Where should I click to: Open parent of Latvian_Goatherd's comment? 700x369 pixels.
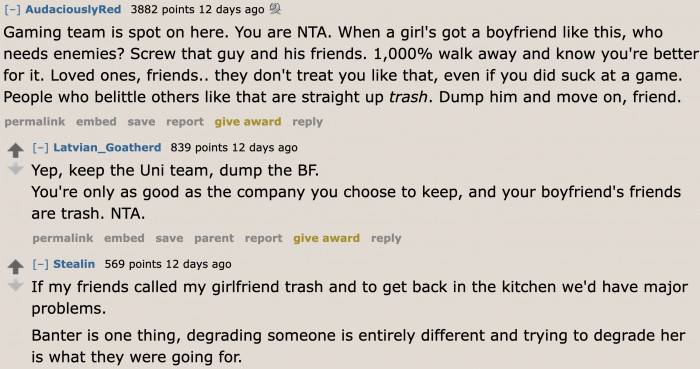tap(214, 238)
